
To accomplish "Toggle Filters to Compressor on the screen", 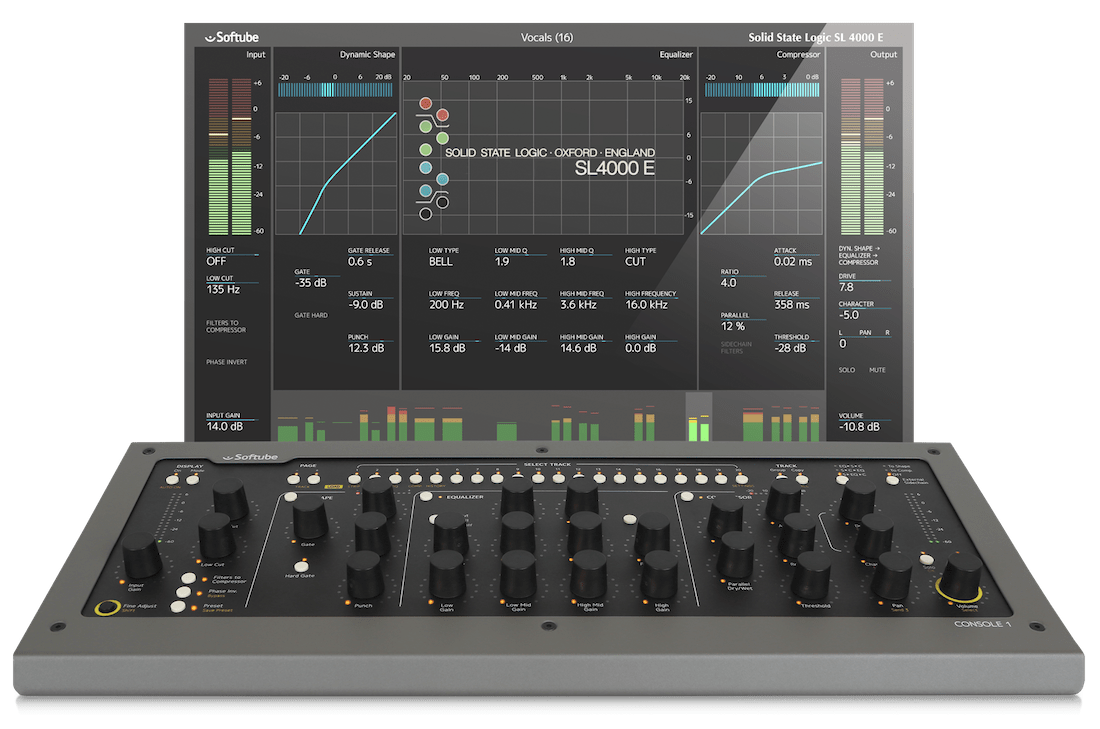I will pos(226,326).
